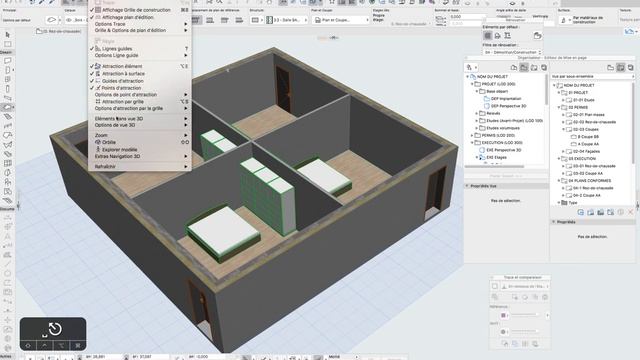Image resolution: width=640 pixels, height=360 pixels.
Task: Open Options Trace submenu
Action: [x=140, y=24]
